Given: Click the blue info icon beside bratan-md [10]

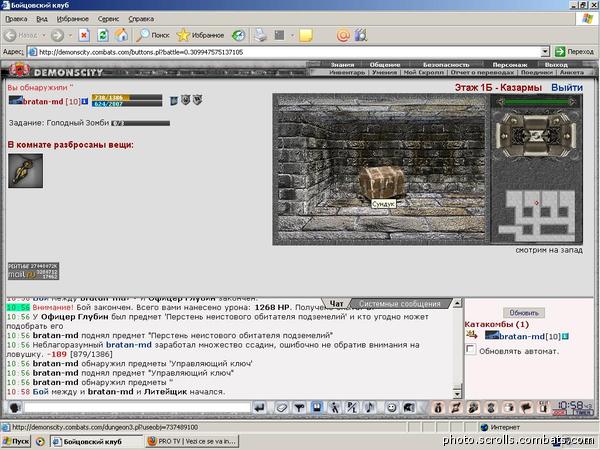Looking at the screenshot, I should 85,101.
